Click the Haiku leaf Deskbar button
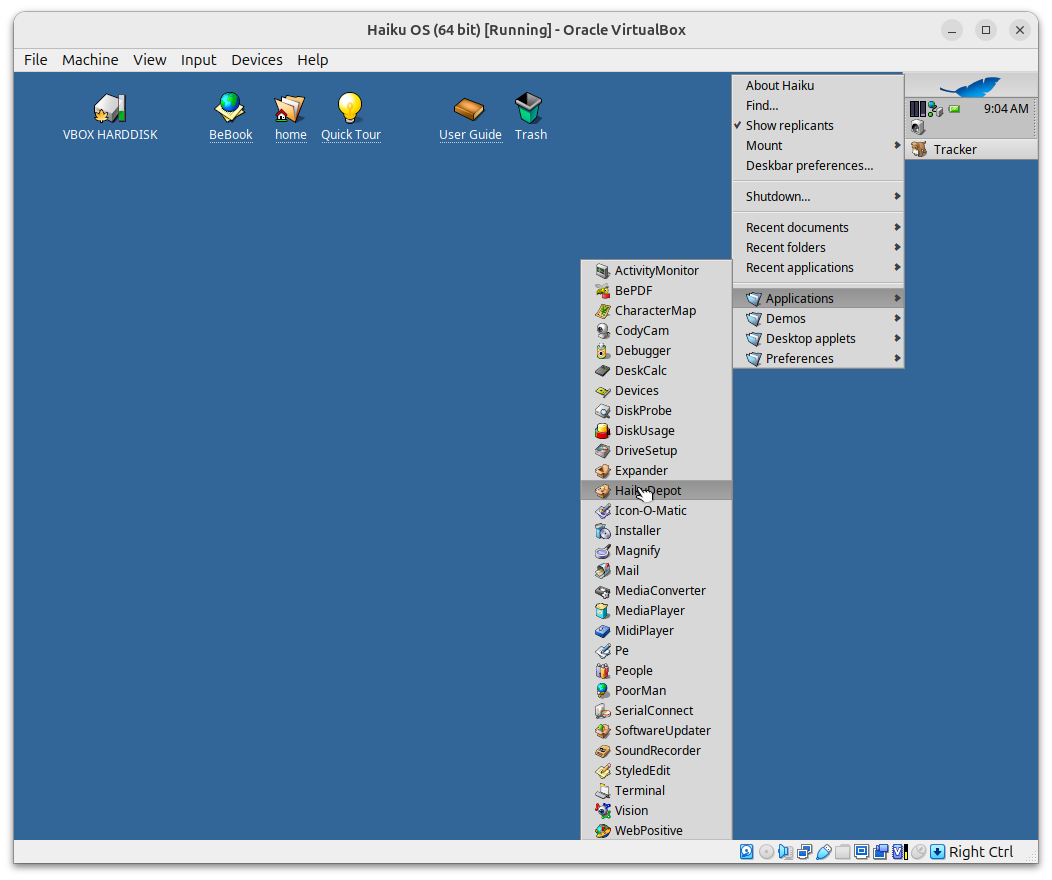The image size is (1052, 880). click(x=971, y=86)
